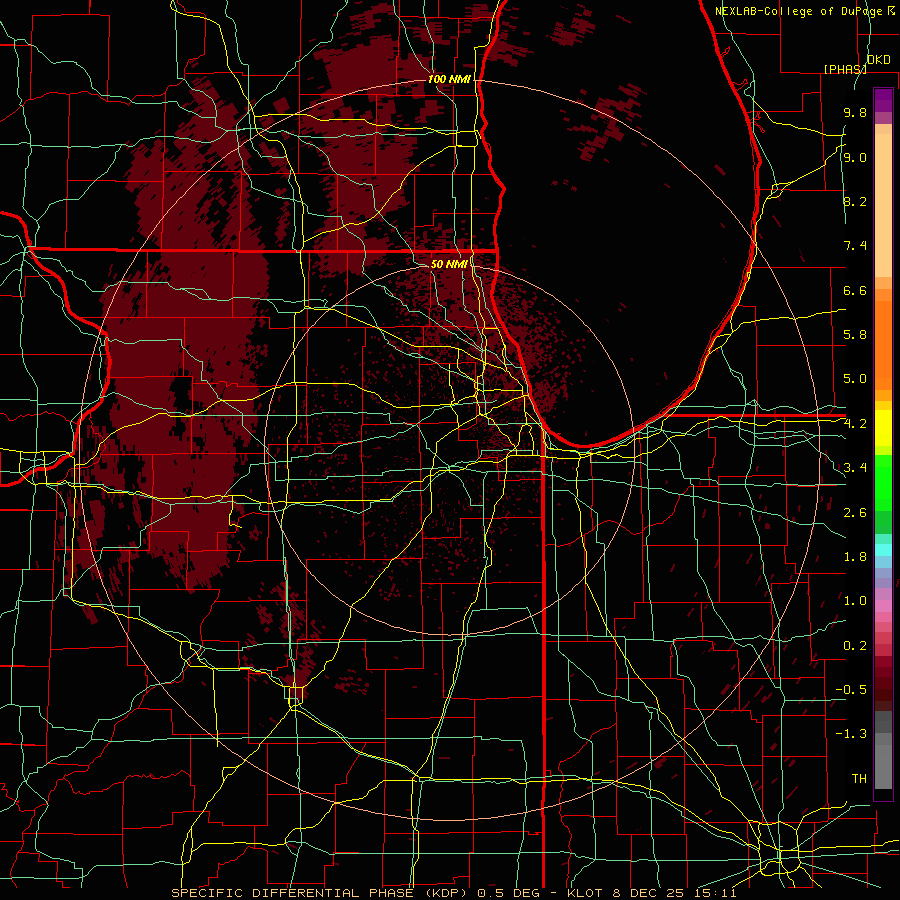Click the -1.3 value on the color scale
The height and width of the screenshot is (900, 900).
(x=851, y=734)
